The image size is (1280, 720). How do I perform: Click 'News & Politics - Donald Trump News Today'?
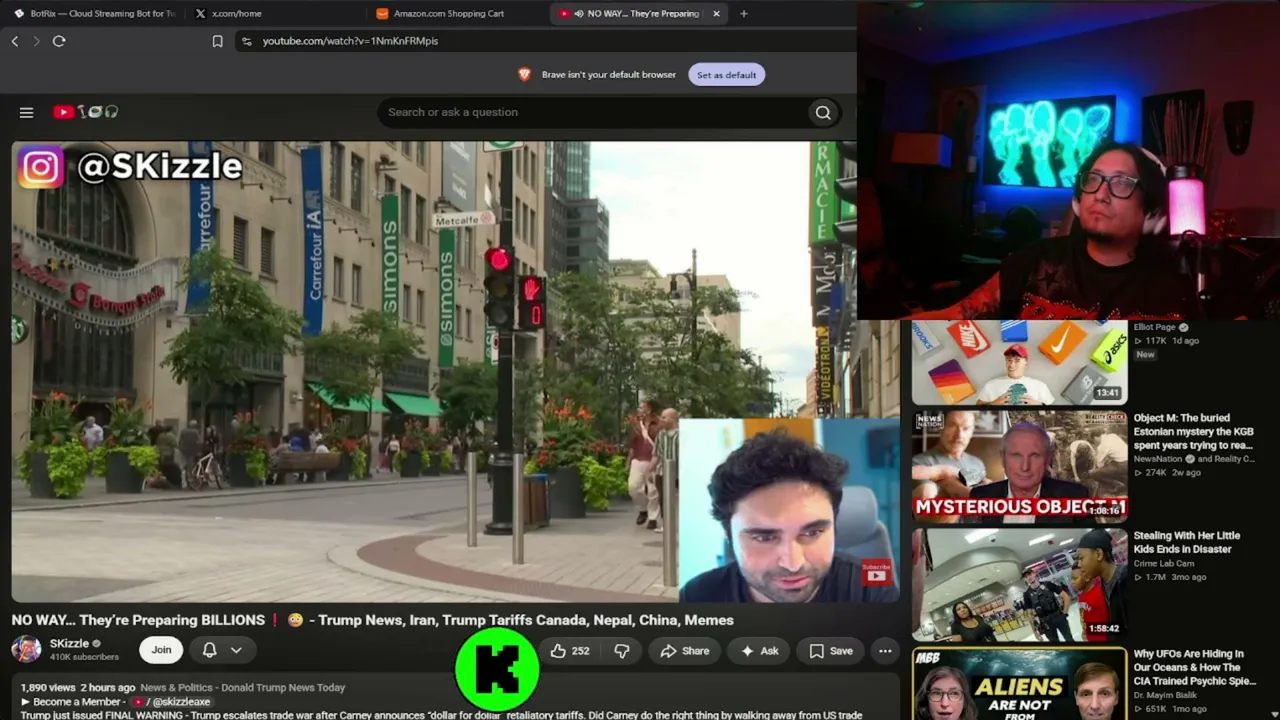click(x=243, y=688)
